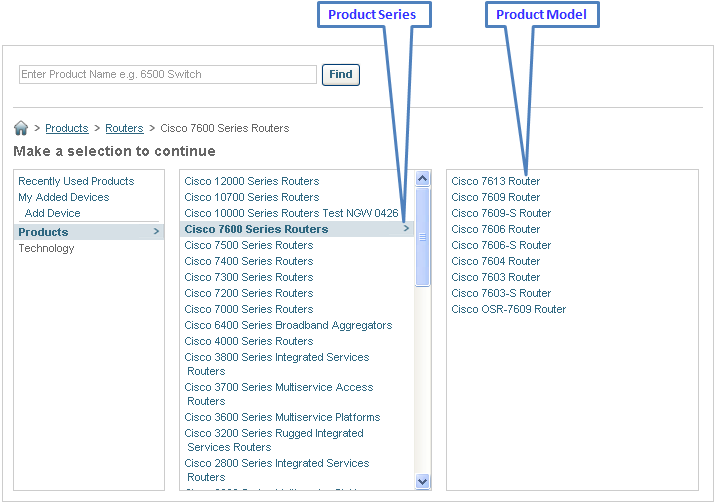Click arrow beside Cisco 7600 Series Routers
Image resolution: width=720 pixels, height=504 pixels.
tap(406, 228)
